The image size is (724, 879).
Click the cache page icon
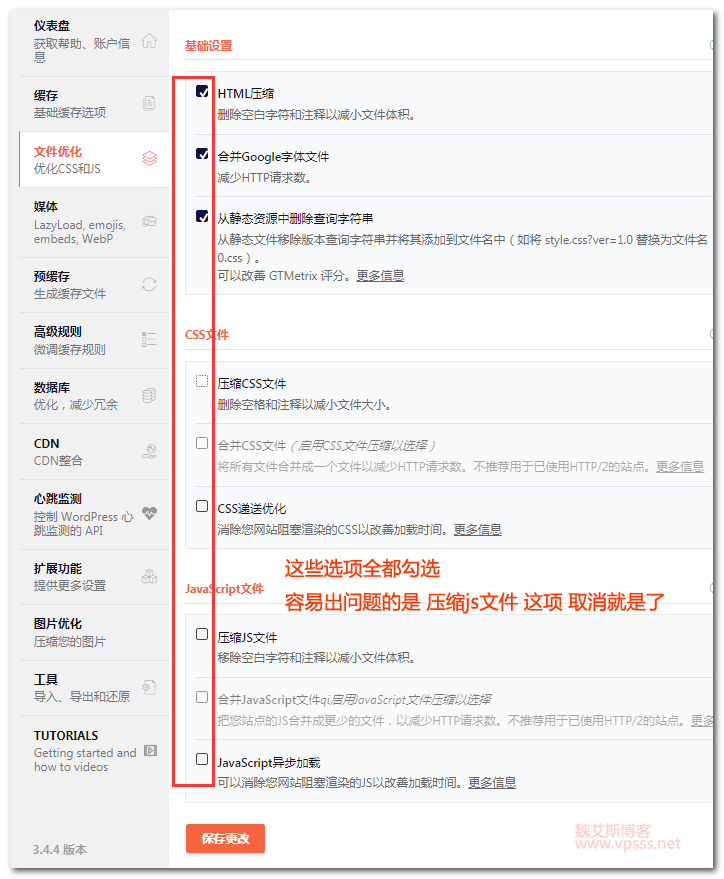tap(149, 103)
